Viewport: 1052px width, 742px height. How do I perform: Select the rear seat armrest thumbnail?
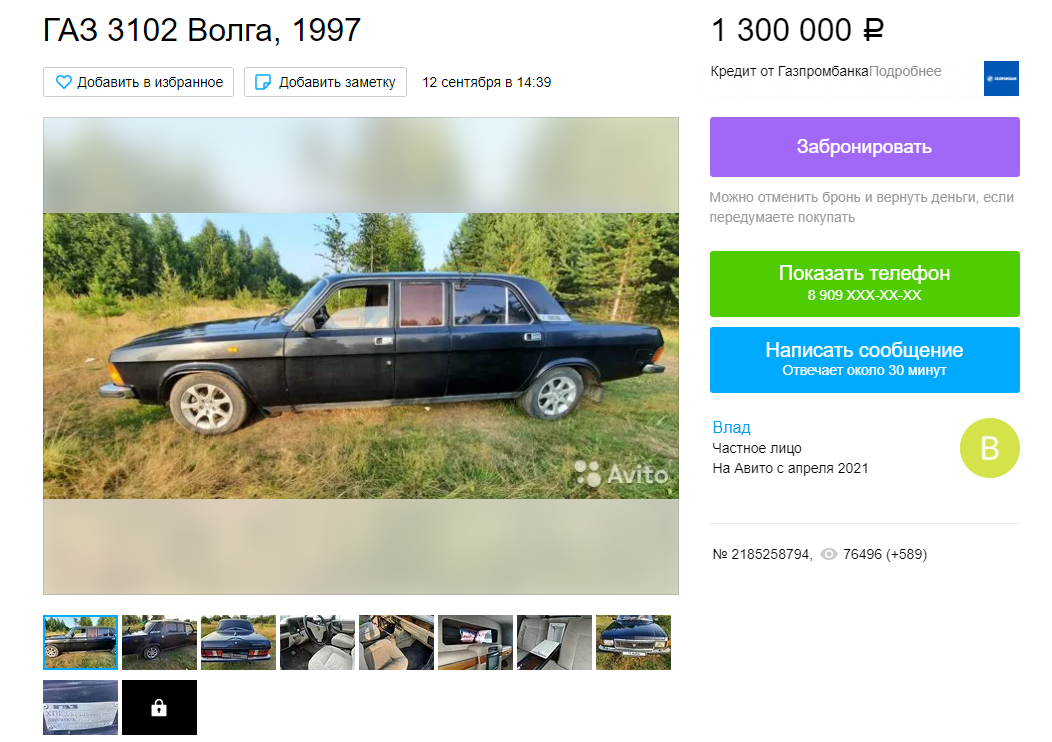(x=554, y=642)
